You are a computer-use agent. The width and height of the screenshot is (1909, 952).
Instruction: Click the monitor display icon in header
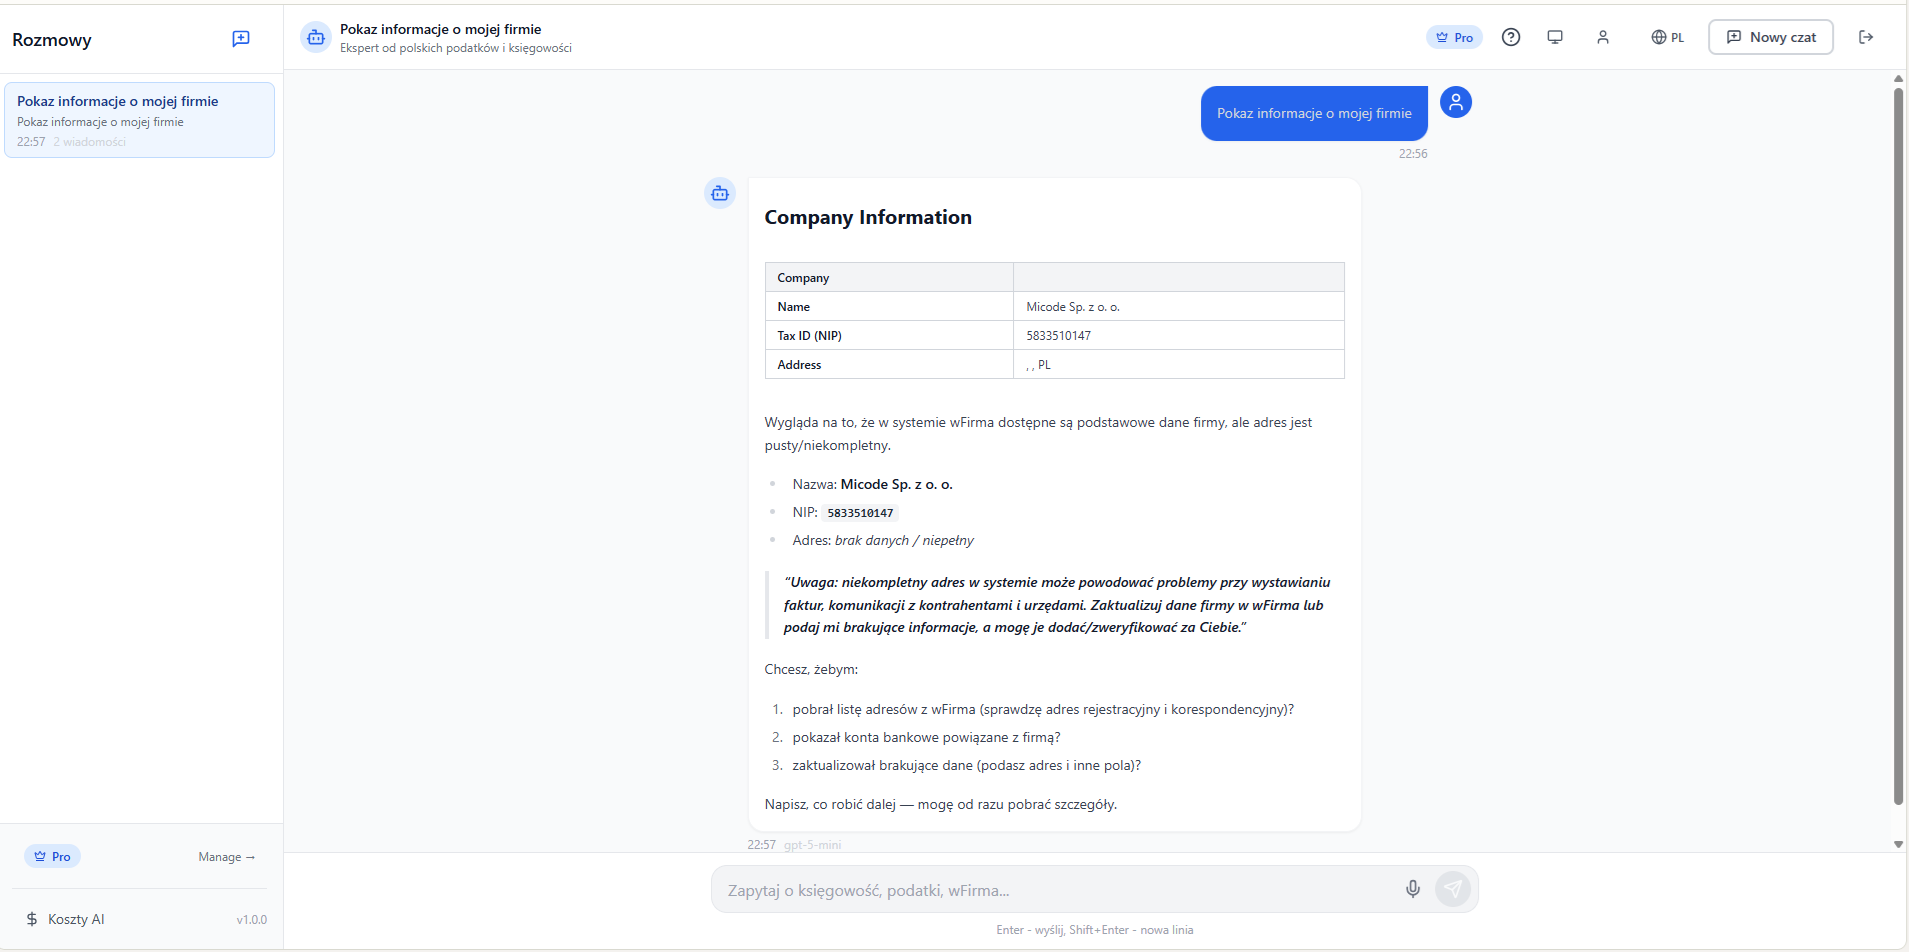click(1555, 37)
